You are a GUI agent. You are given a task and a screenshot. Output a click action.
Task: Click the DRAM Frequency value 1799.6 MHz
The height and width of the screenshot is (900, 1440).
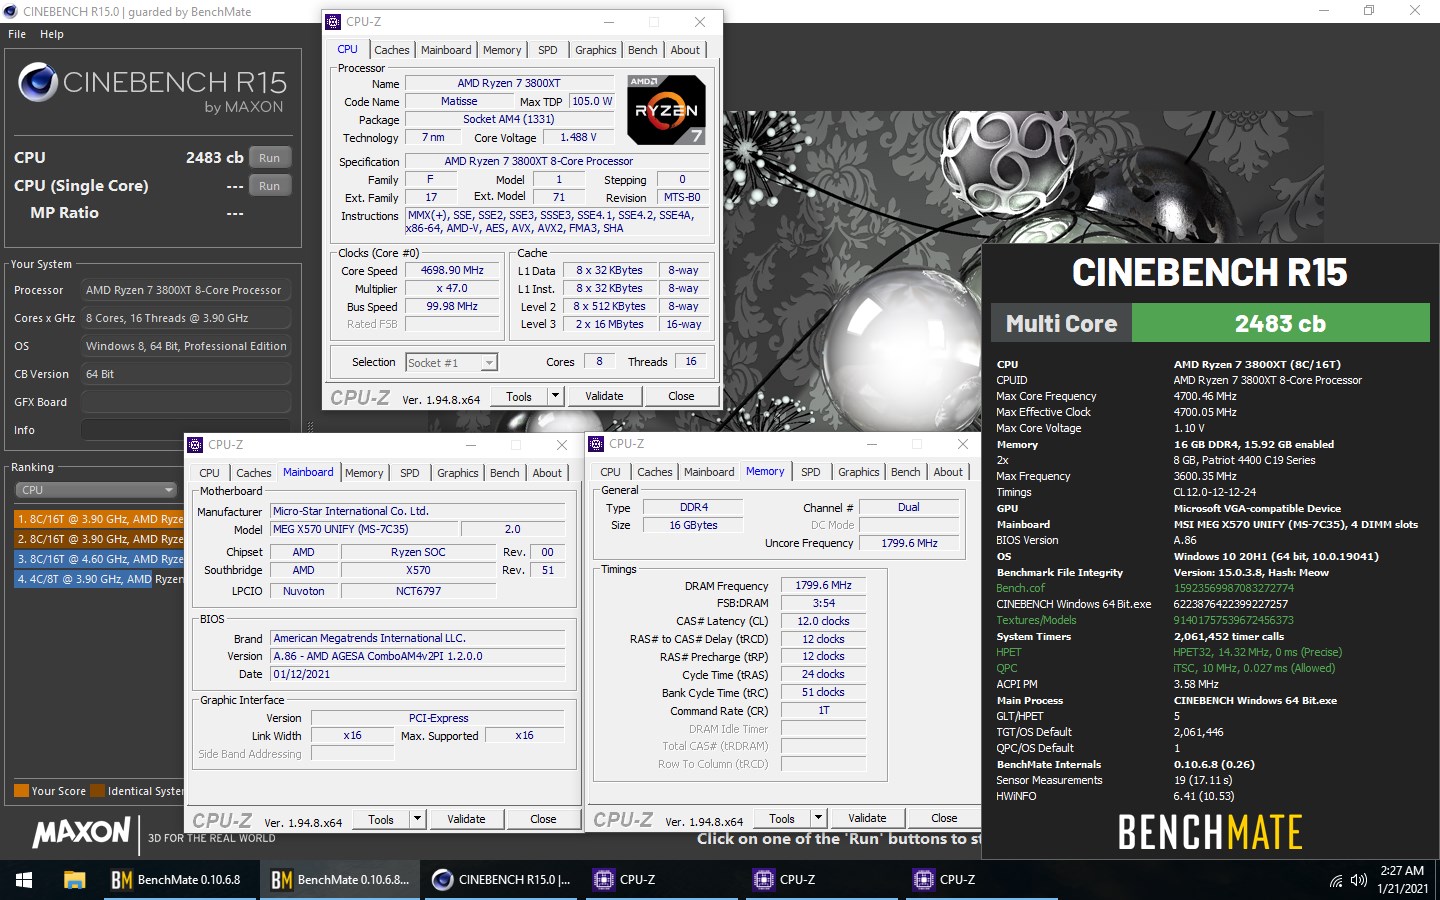point(823,586)
